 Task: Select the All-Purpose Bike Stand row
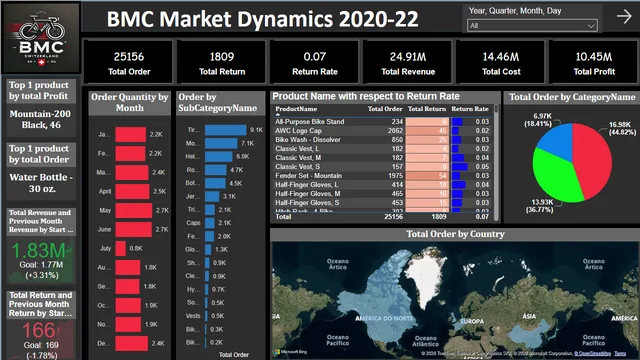(382, 122)
